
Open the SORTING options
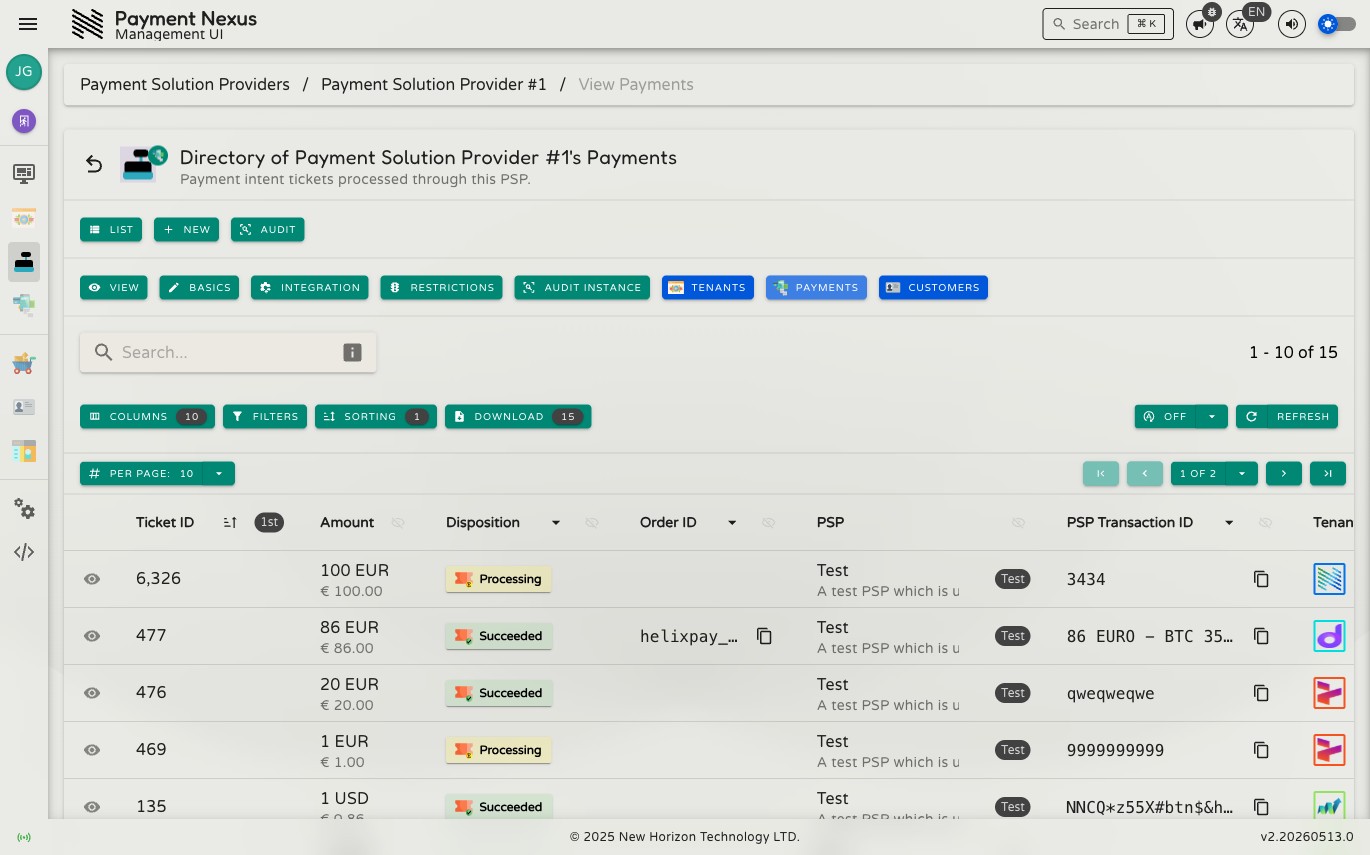pos(376,417)
